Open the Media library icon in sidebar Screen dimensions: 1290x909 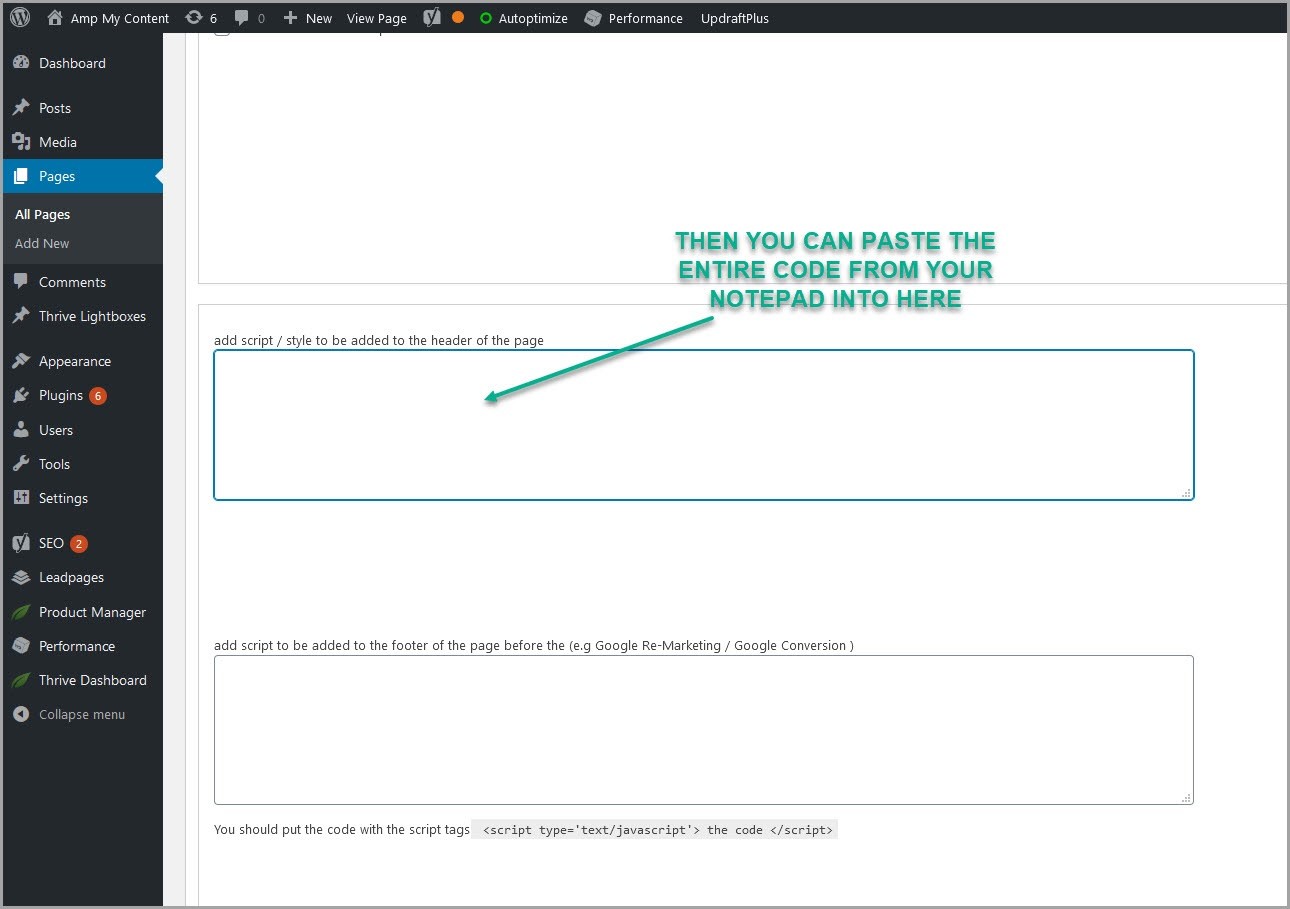22,141
